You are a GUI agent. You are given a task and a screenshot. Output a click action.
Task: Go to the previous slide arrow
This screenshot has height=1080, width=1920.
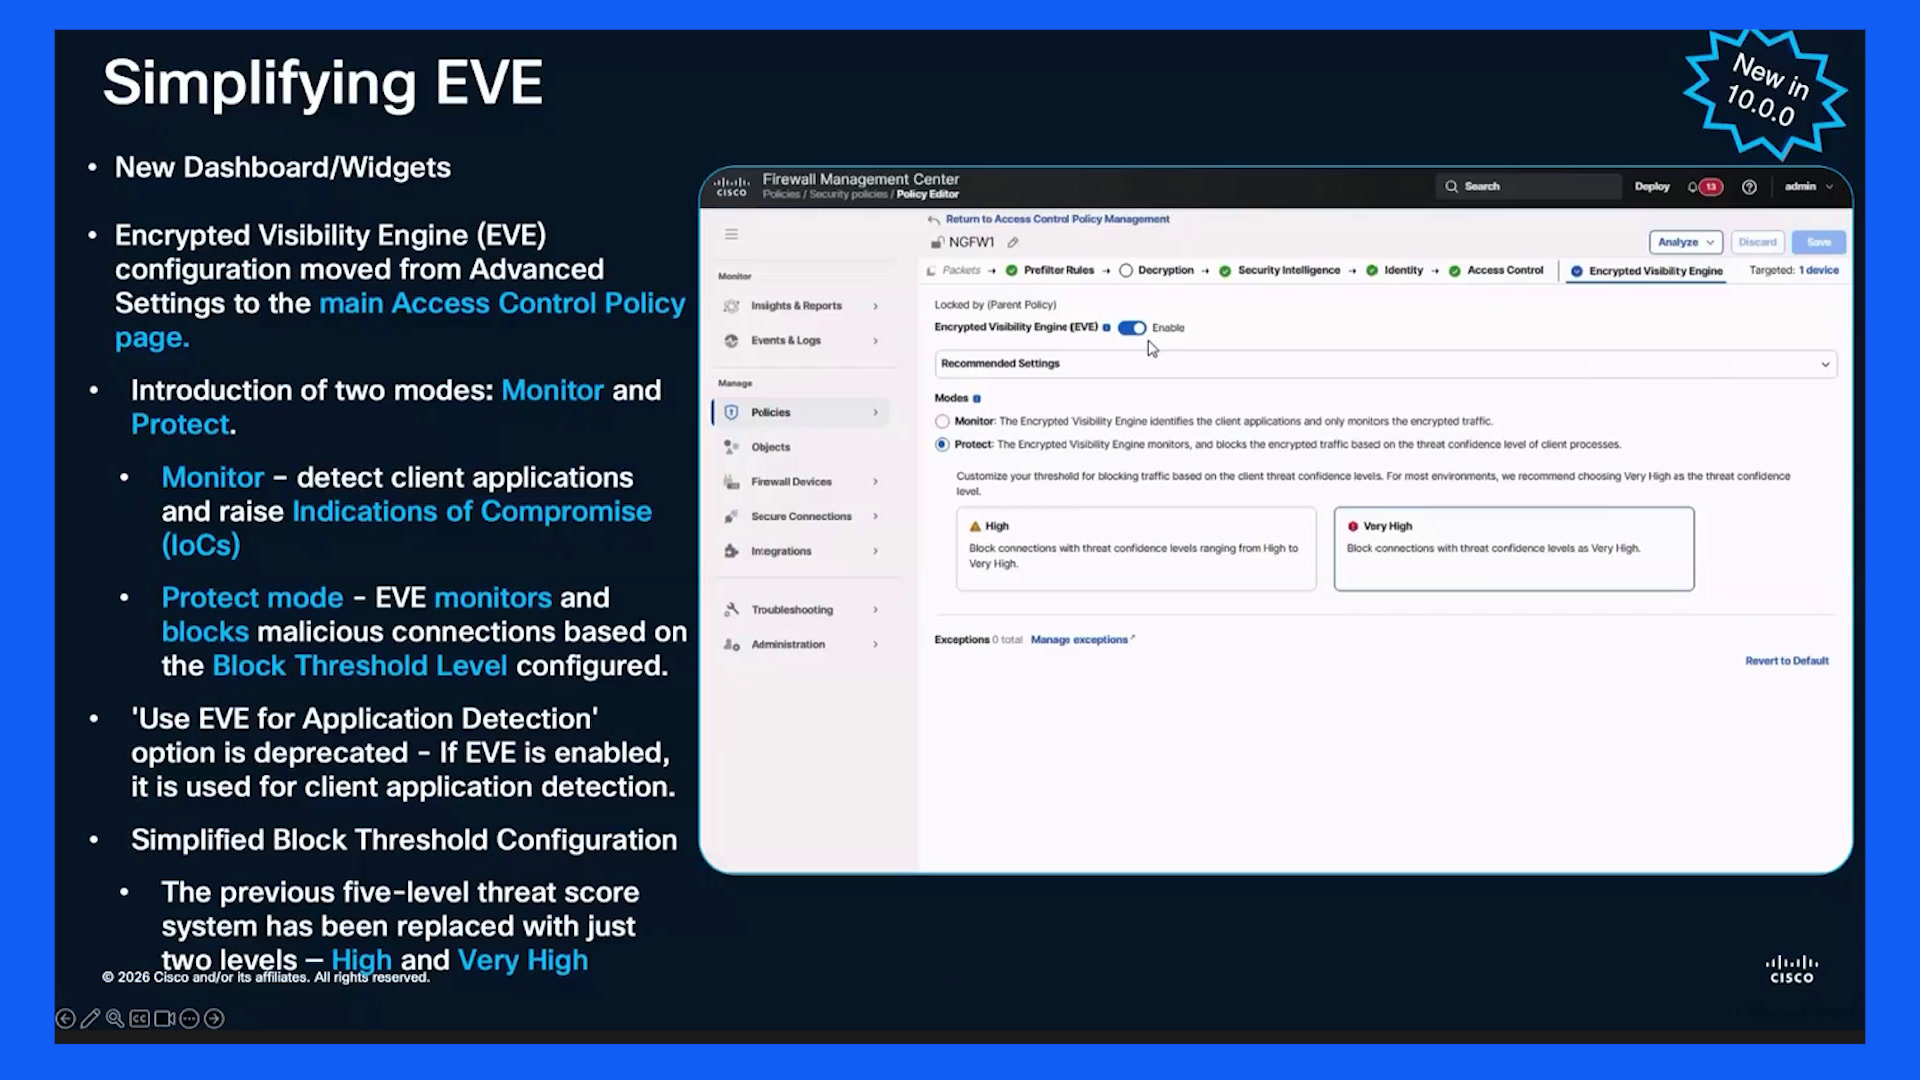pos(65,1018)
